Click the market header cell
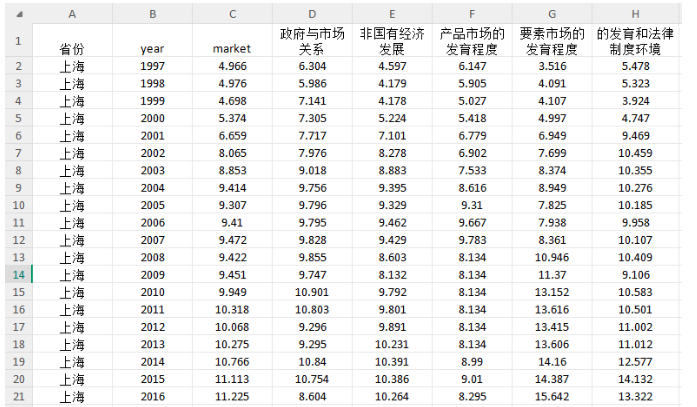The height and width of the screenshot is (407, 697). coord(232,41)
